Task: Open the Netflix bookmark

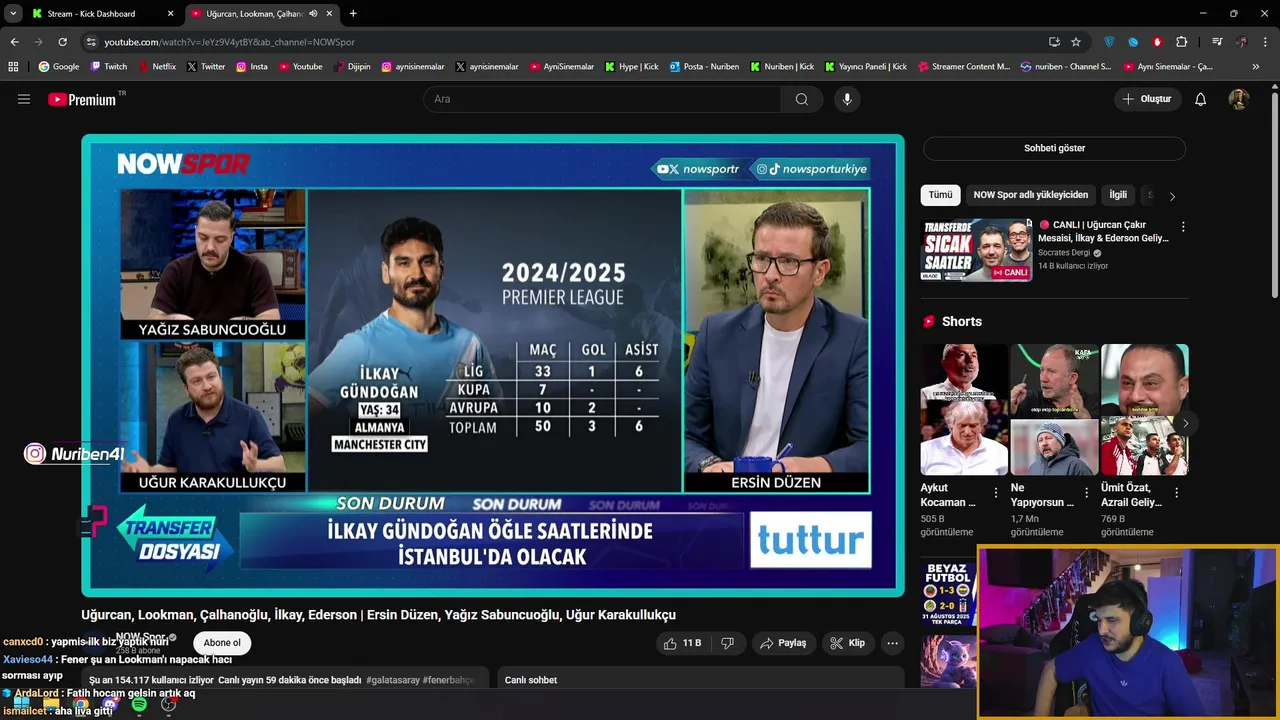Action: click(157, 67)
